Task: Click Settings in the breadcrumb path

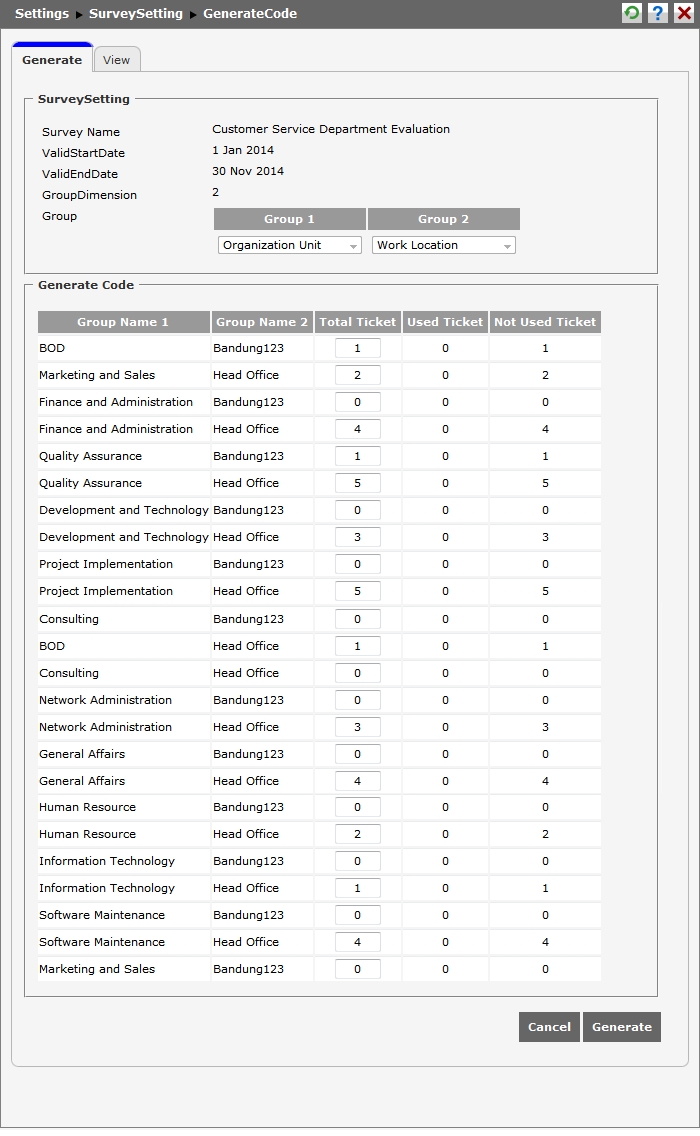Action: pos(42,14)
